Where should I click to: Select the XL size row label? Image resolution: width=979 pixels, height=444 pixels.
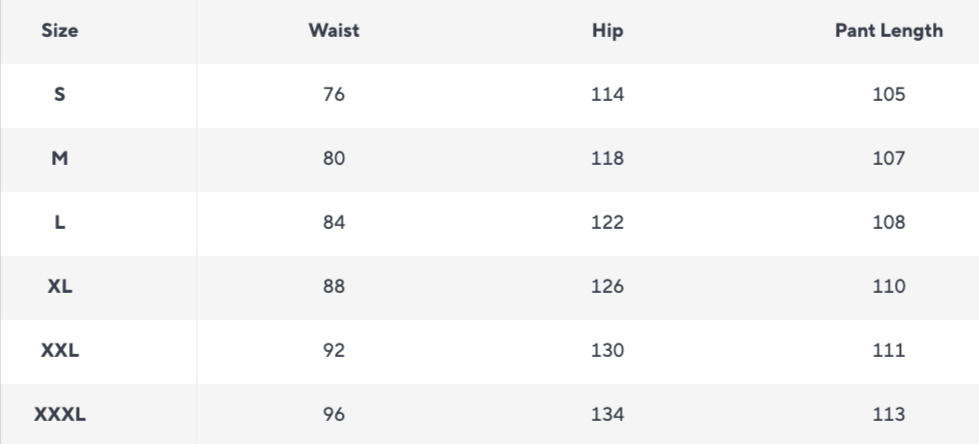point(60,287)
